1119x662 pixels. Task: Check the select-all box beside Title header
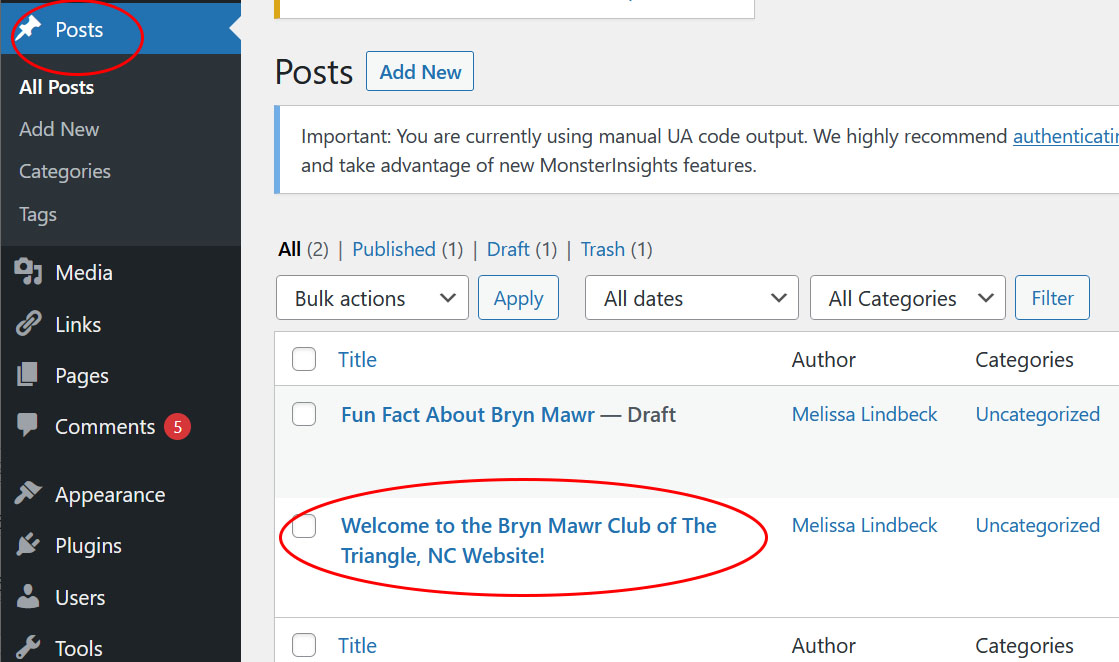tap(304, 359)
